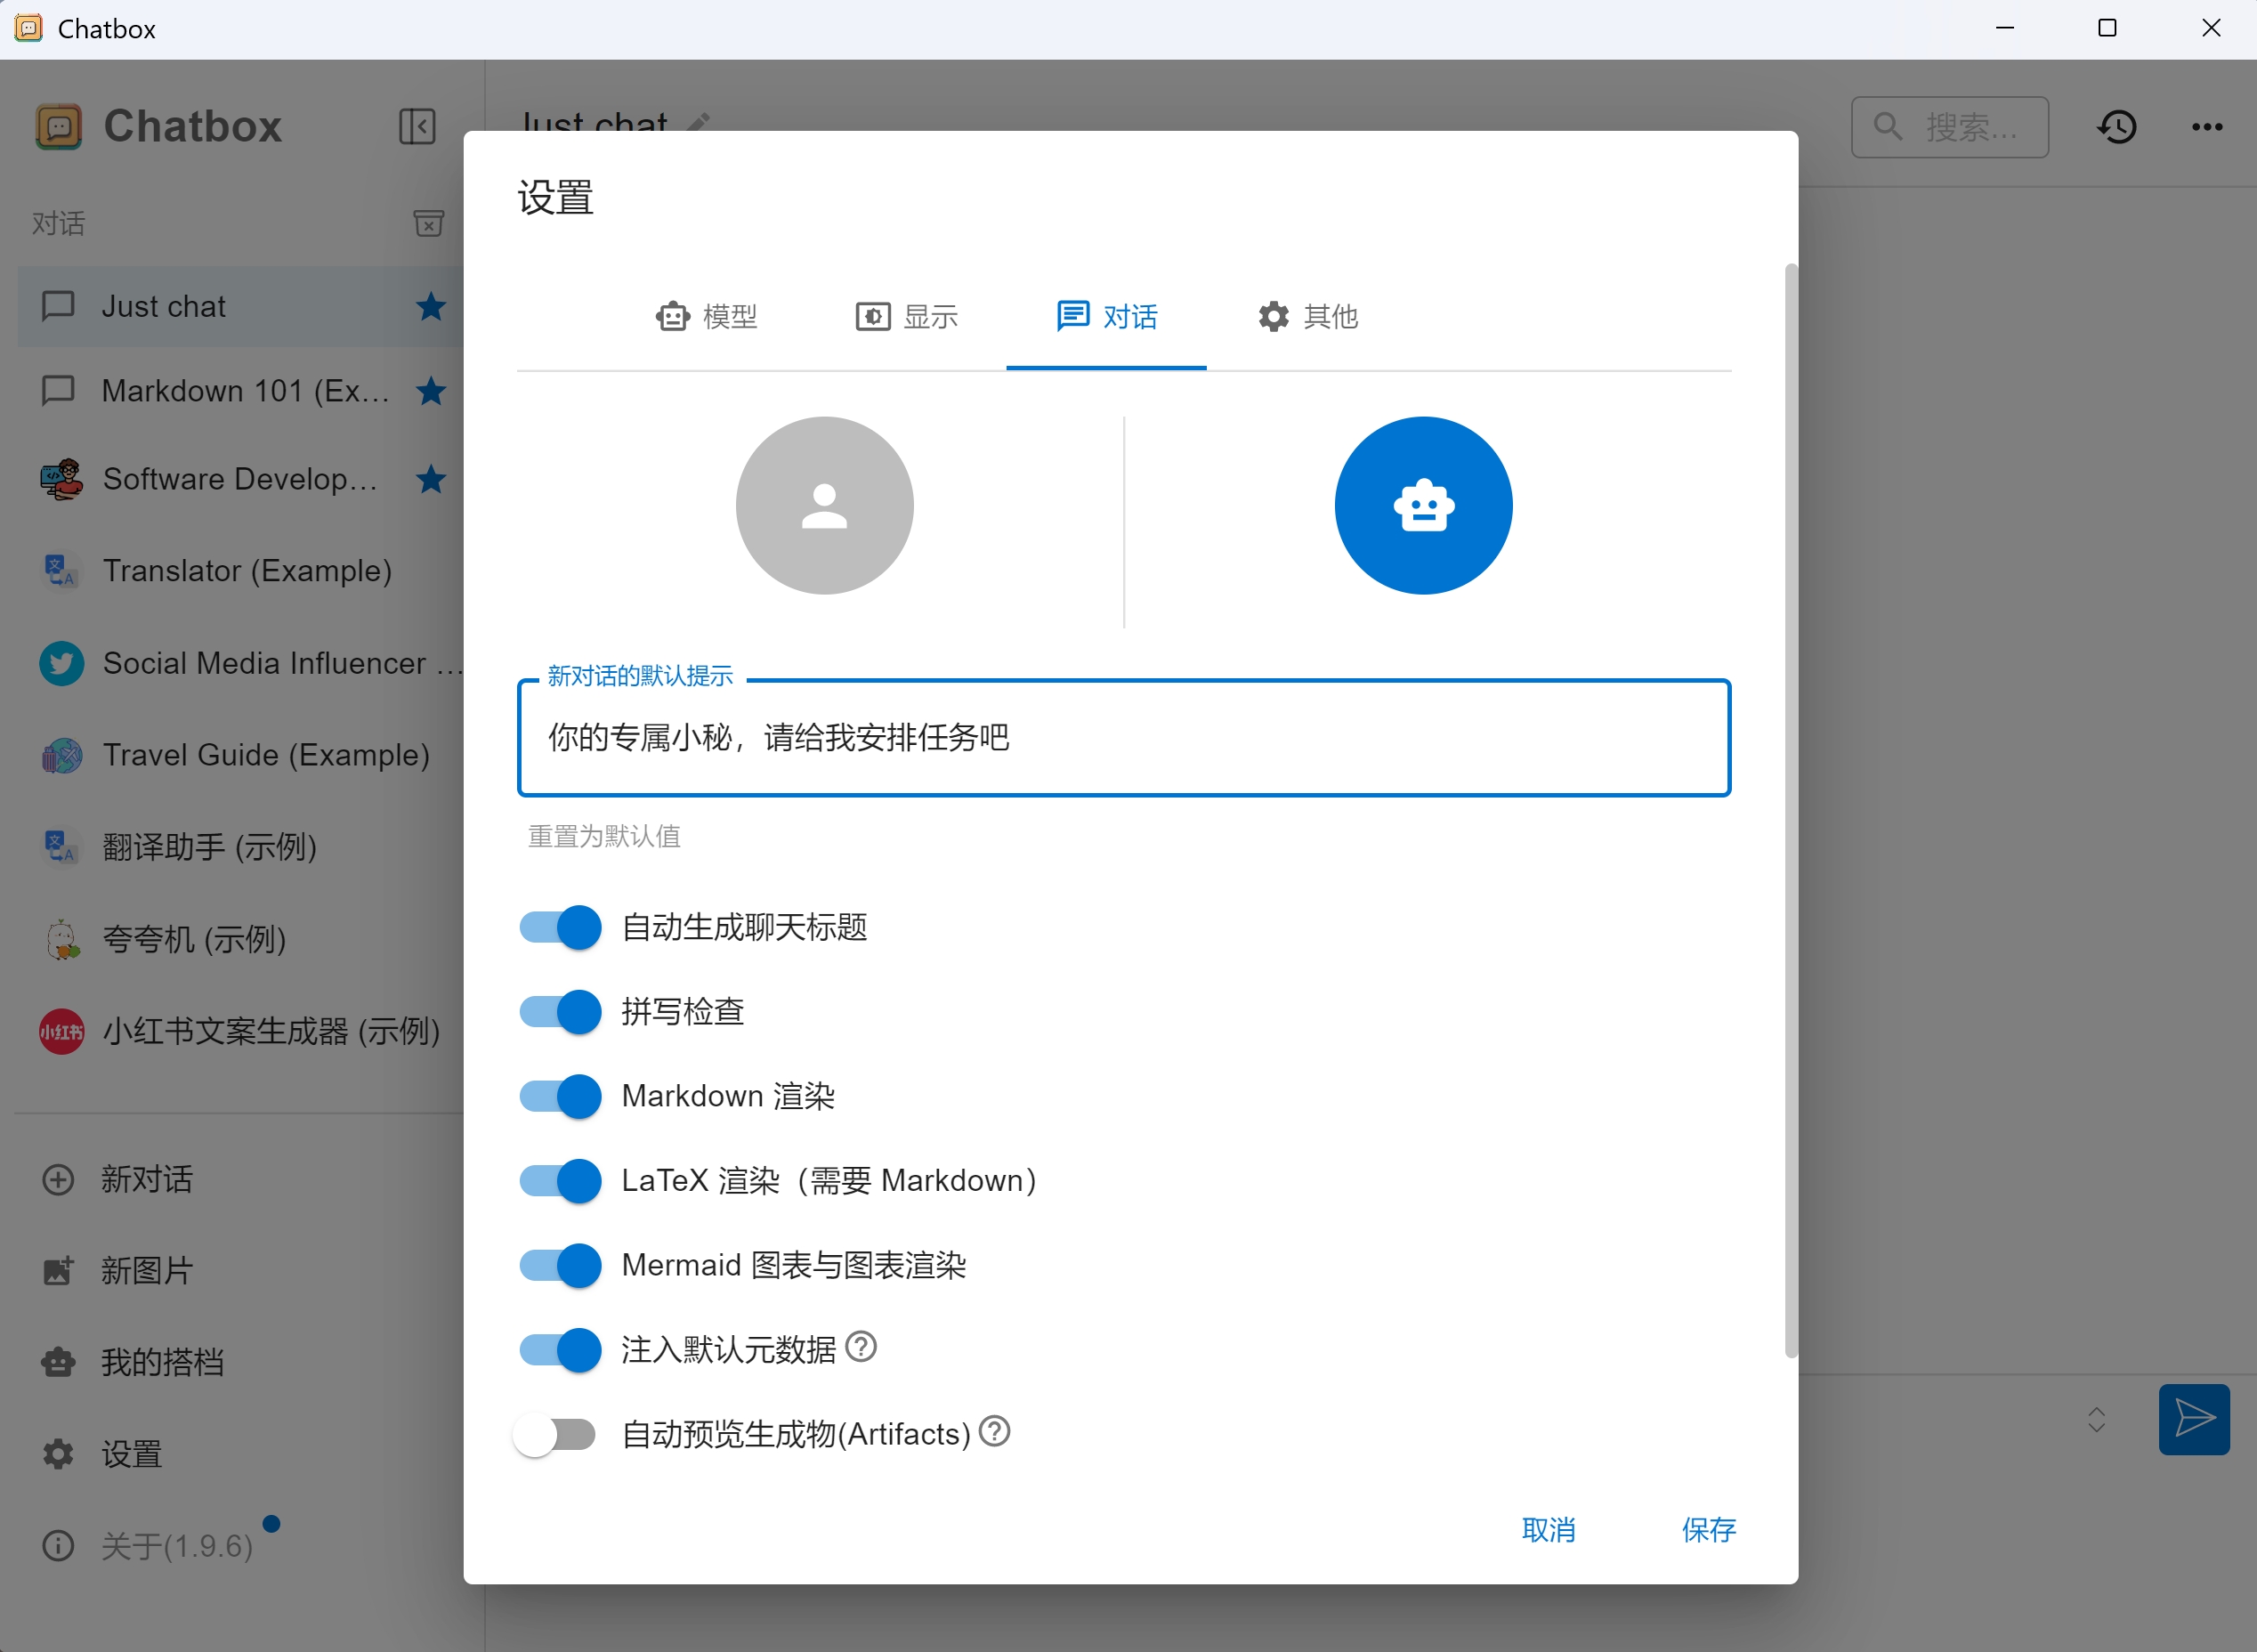
Task: Click 取消 to cancel settings
Action: (x=1548, y=1530)
